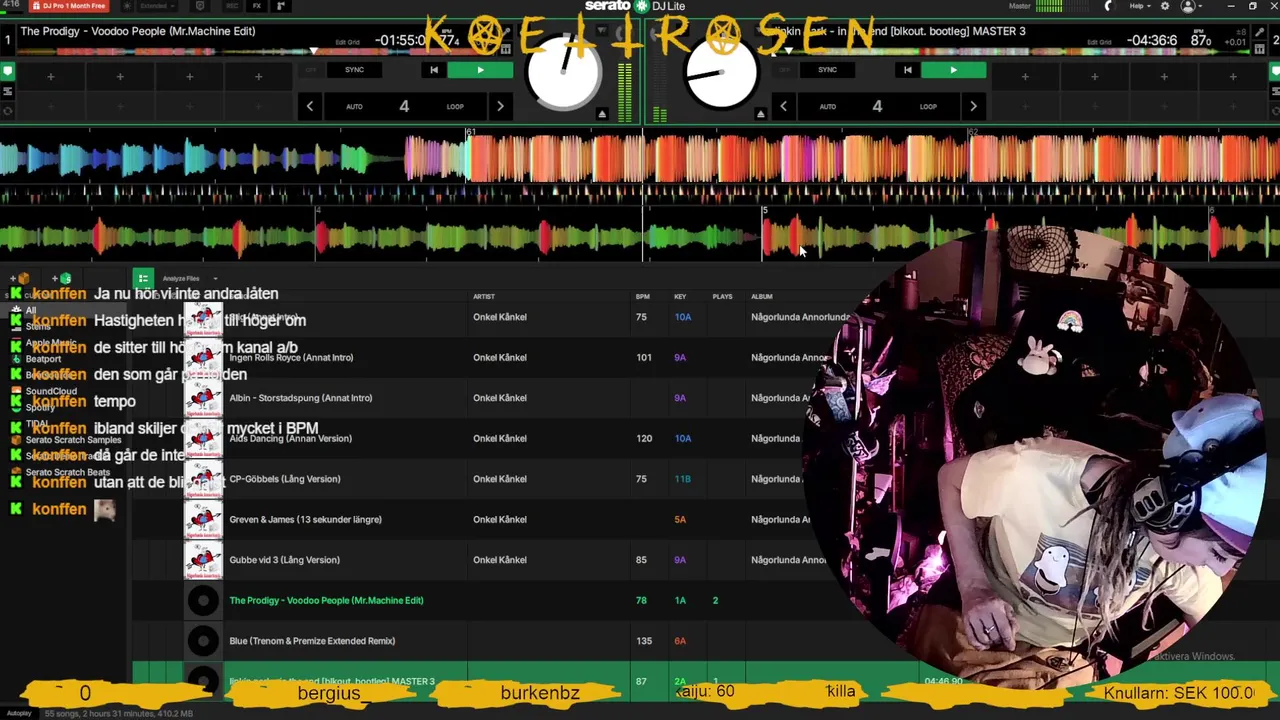Enable SYNC on the left deck
Viewport: 1280px width, 720px height.
(354, 70)
